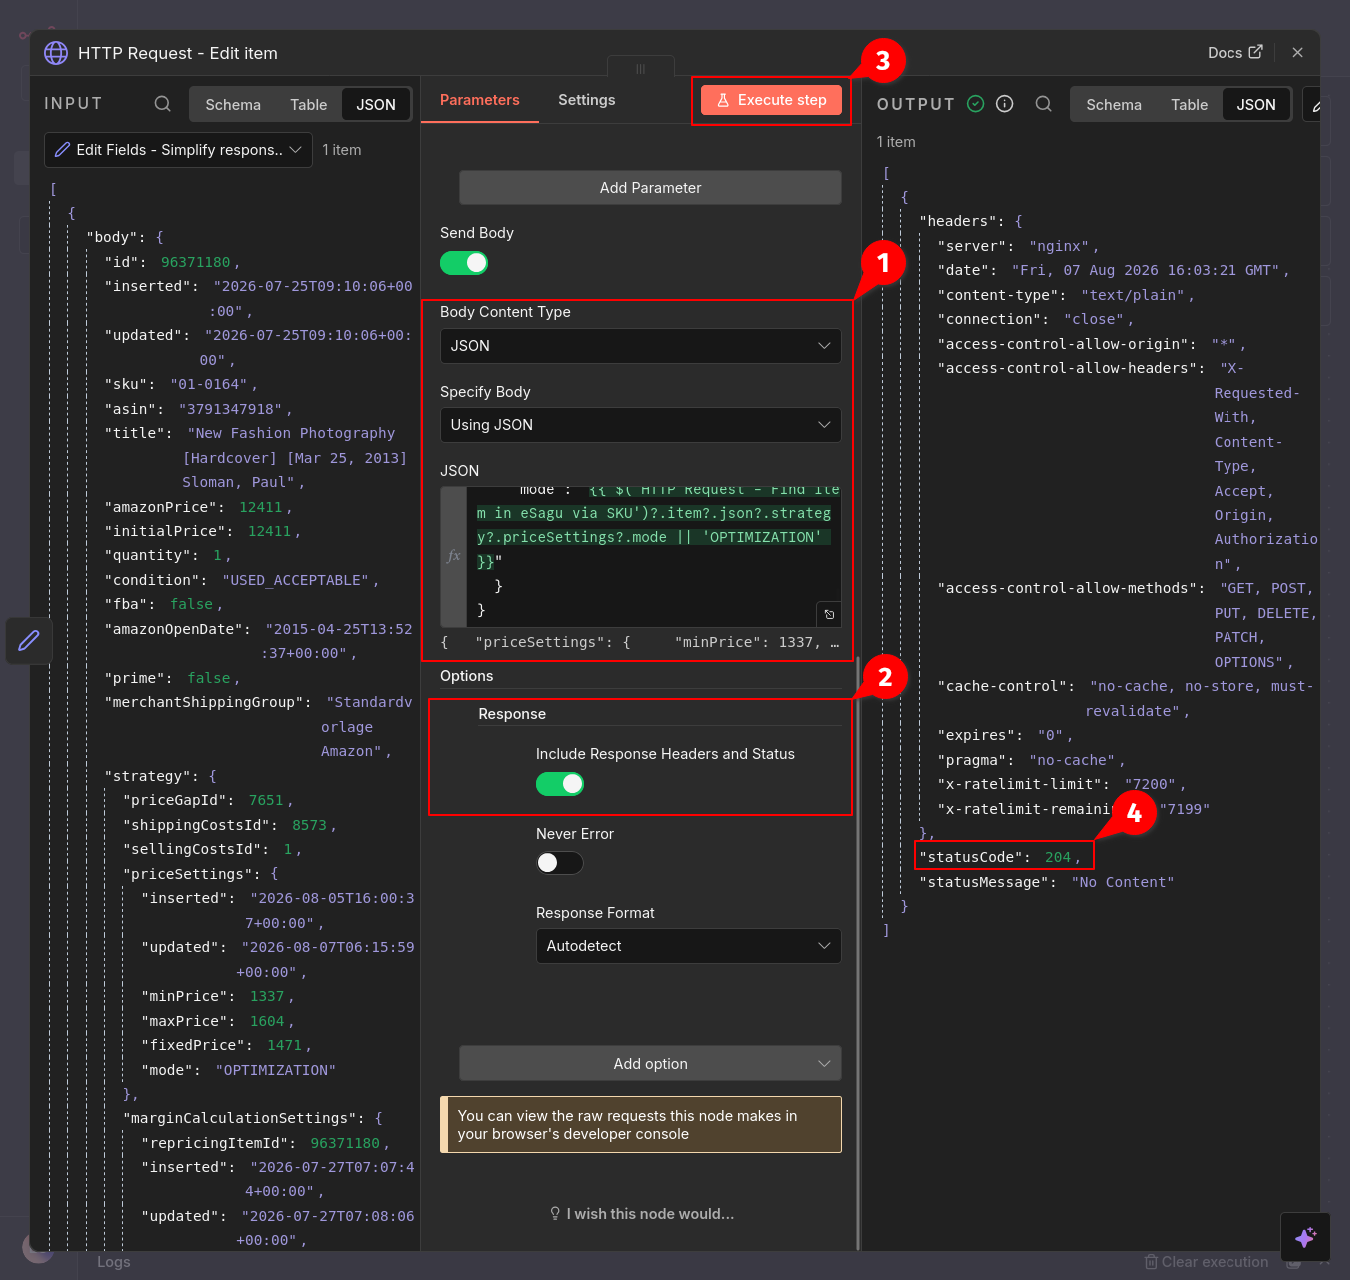Click the OUTPUT success checkmark icon
1351x1281 pixels.
coord(976,104)
